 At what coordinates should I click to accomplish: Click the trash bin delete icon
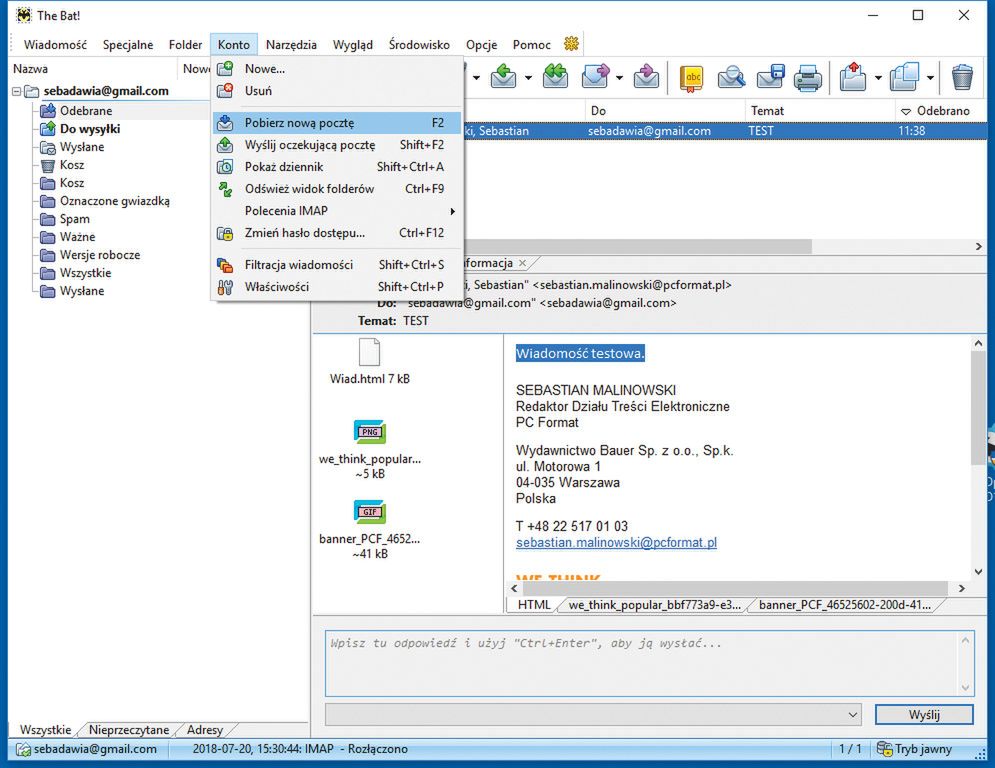(x=962, y=77)
